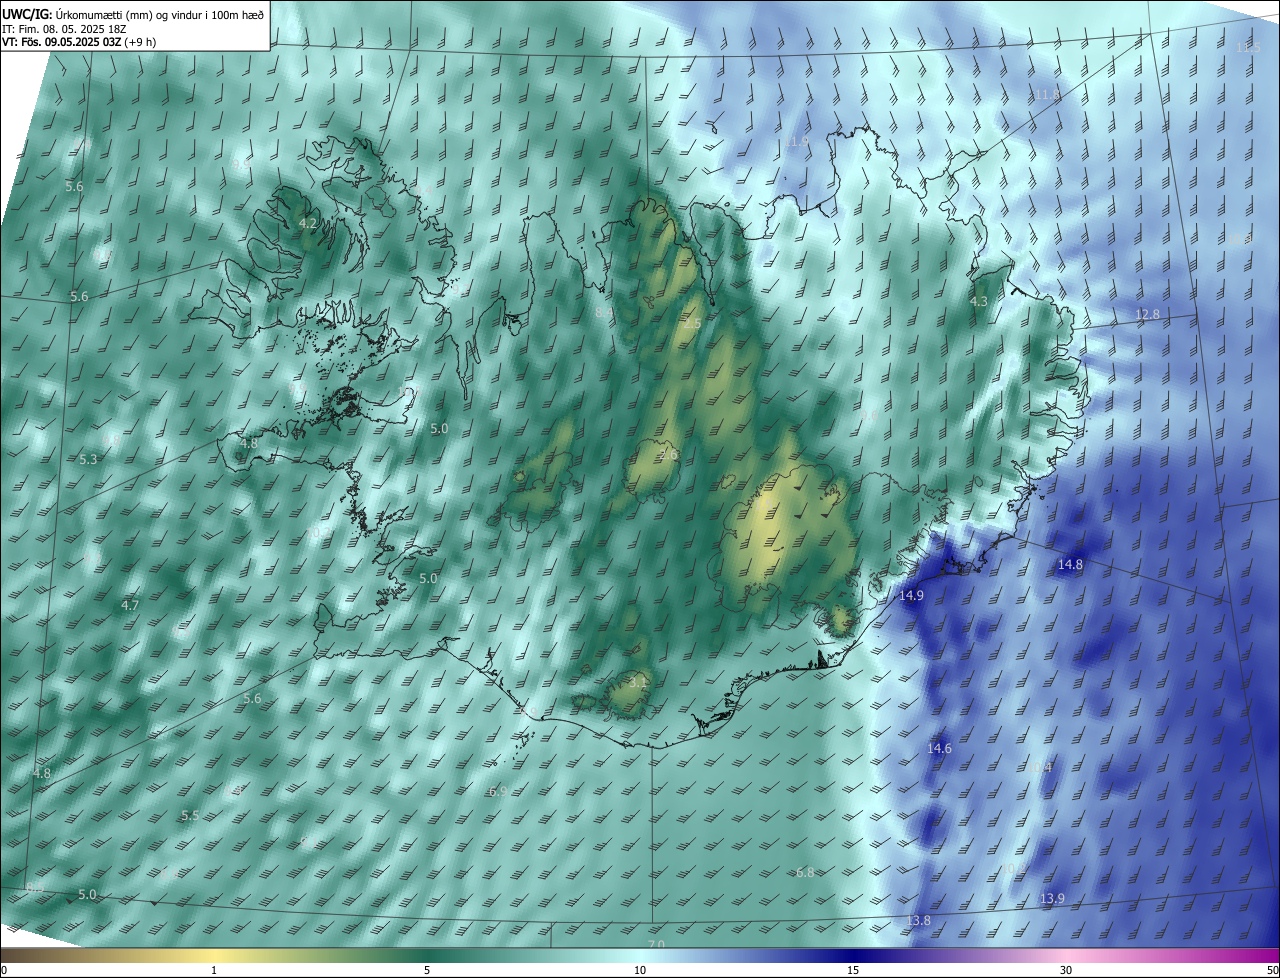Select the 12.8 value off the east coast
The width and height of the screenshot is (1280, 978).
(x=1147, y=314)
